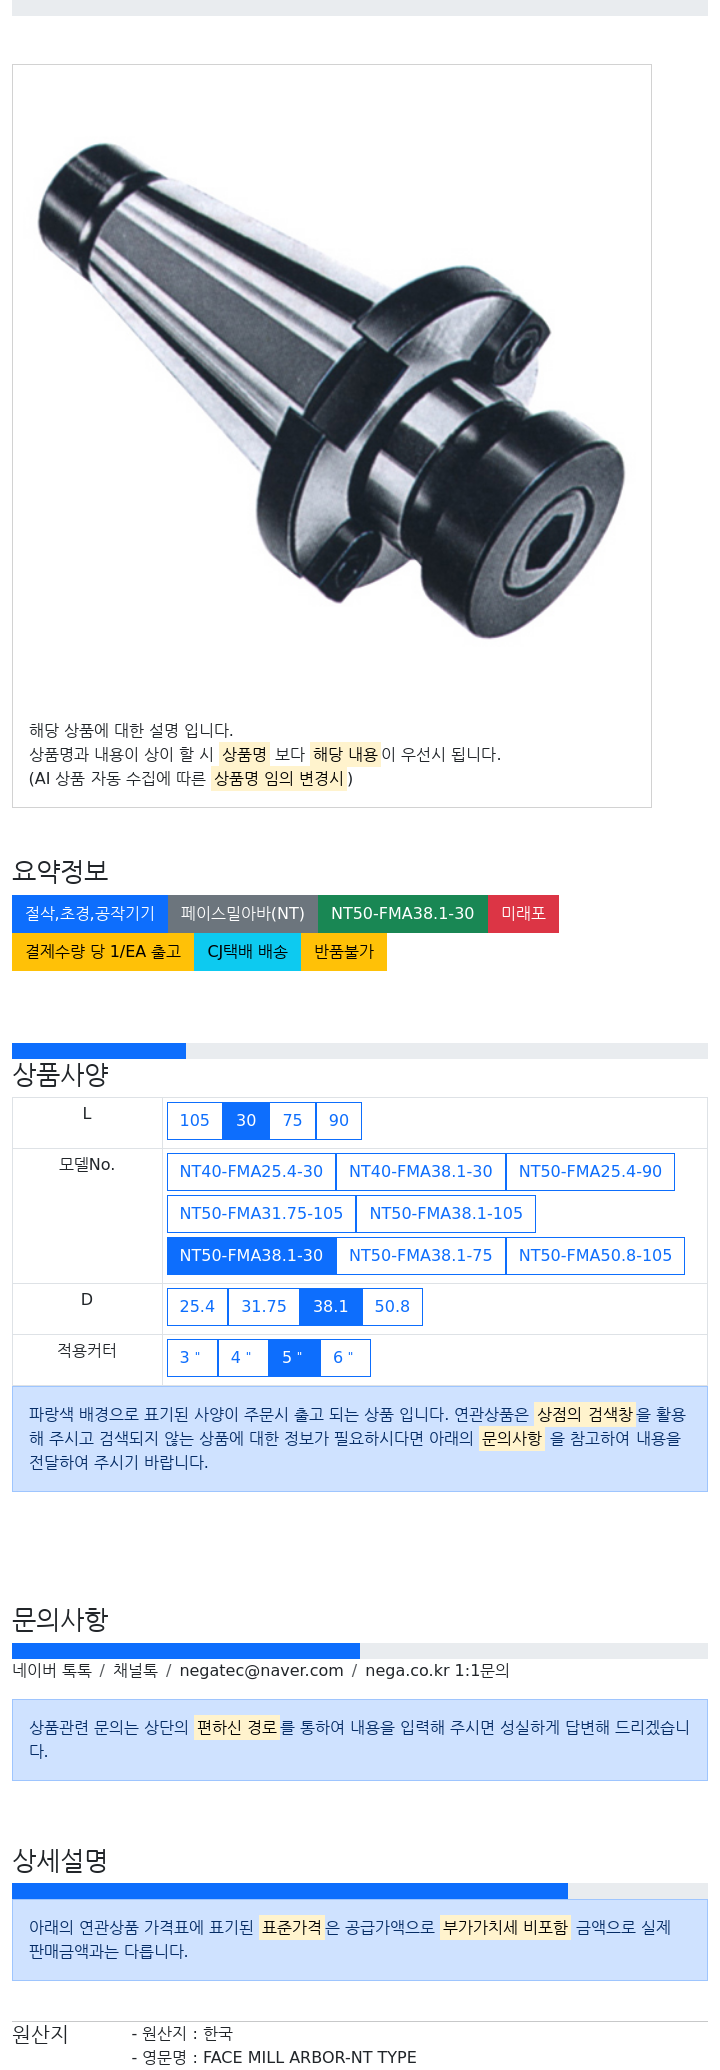Screen dimensions: 720x2070
Task: Select L option 75
Action: [292, 1121]
